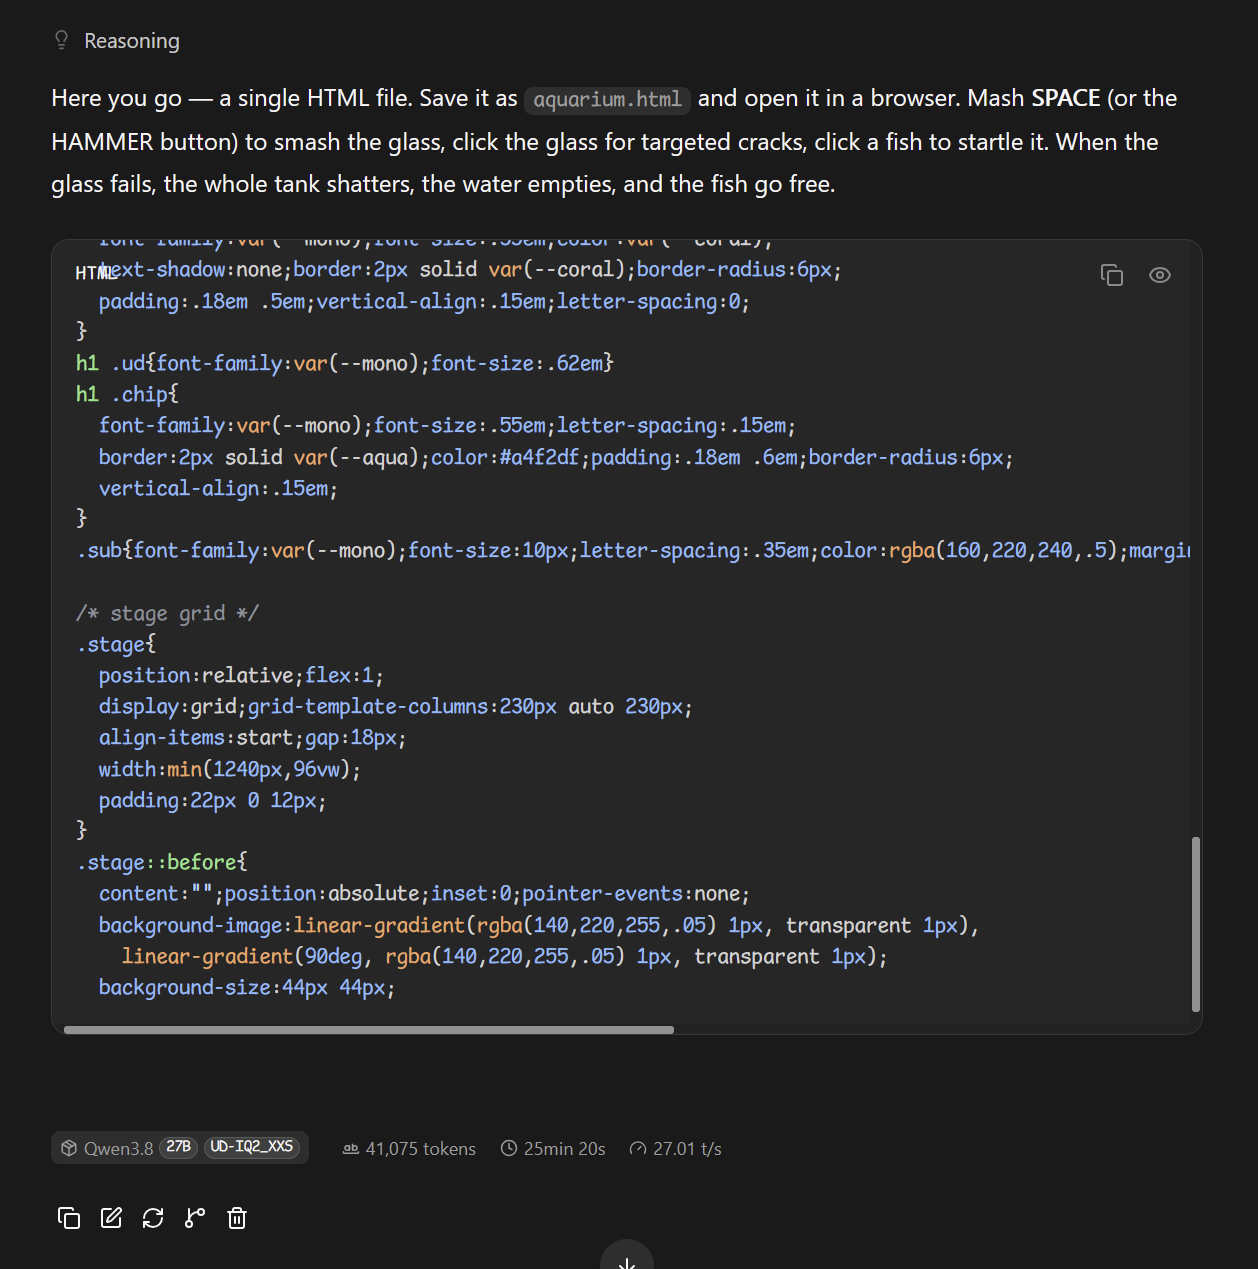Click the horizontal scrollbar of the code block
This screenshot has width=1258, height=1269.
369,1029
